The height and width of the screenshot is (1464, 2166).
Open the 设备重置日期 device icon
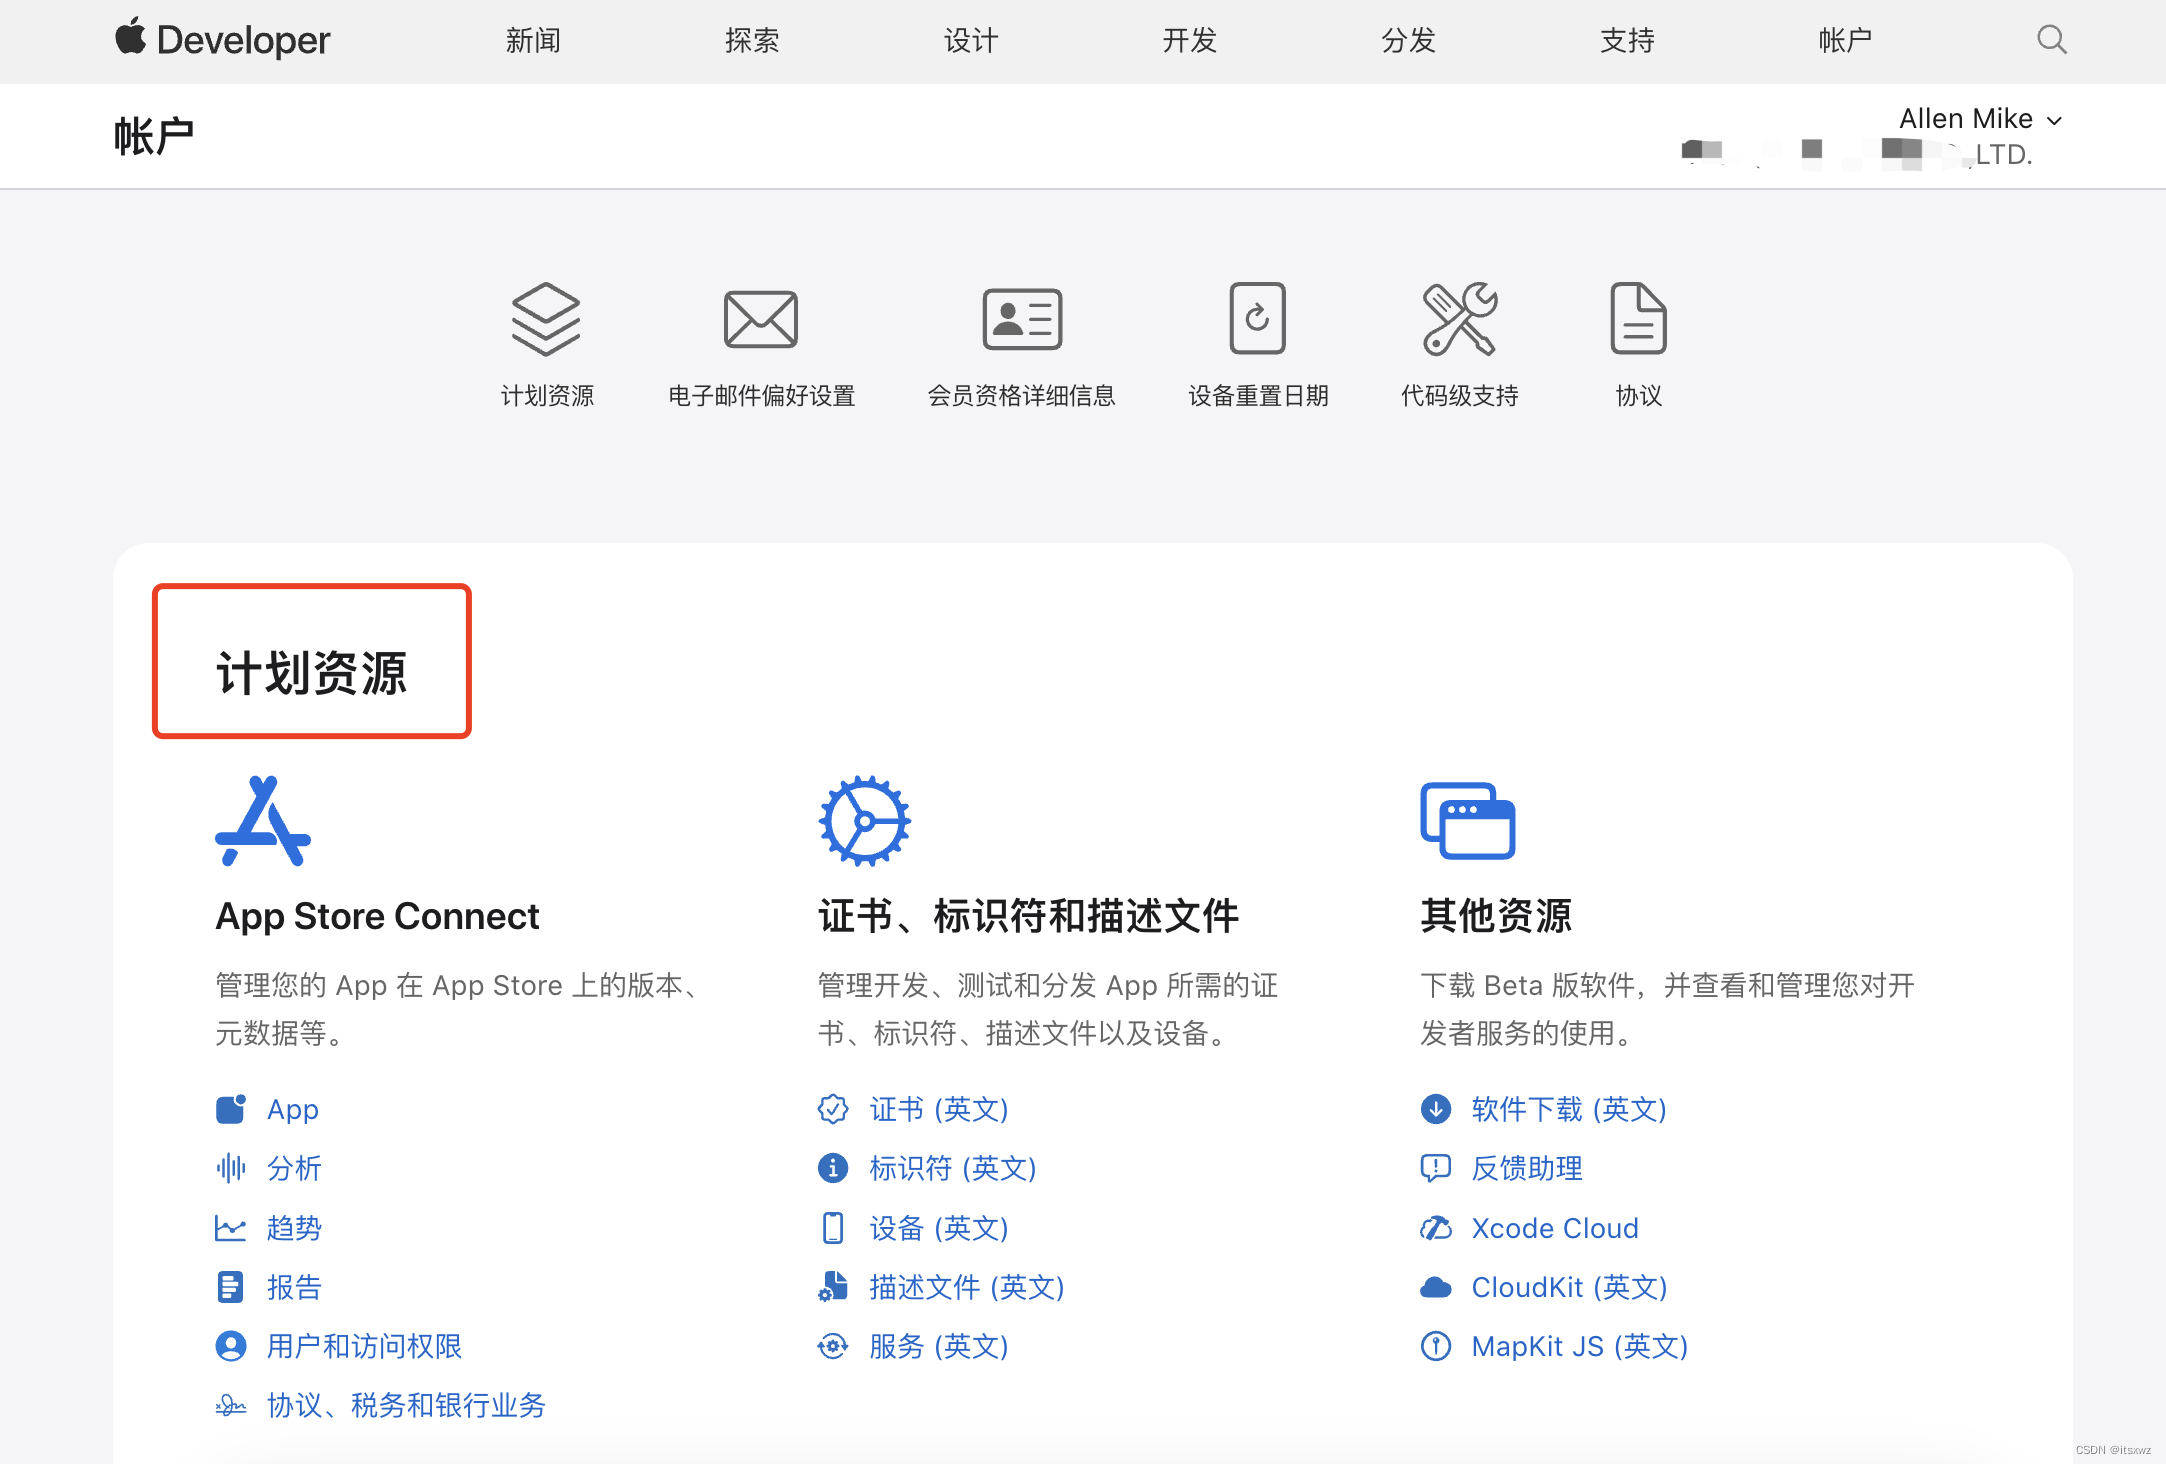pos(1257,319)
